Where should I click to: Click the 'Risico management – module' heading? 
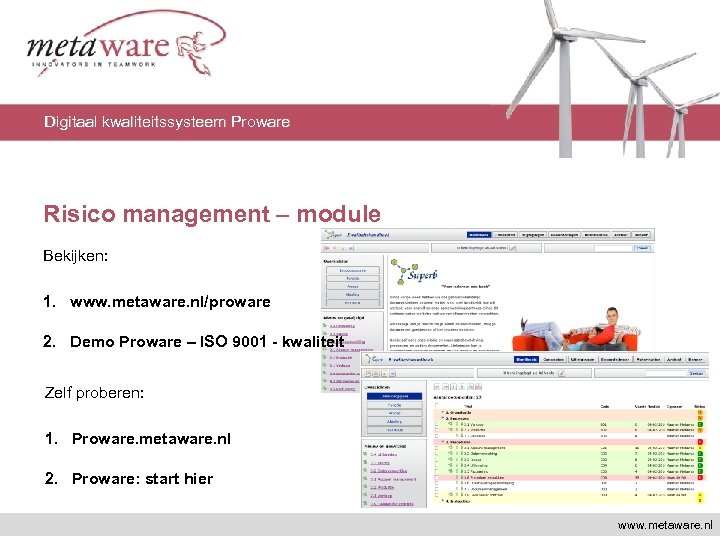pyautogui.click(x=212, y=214)
